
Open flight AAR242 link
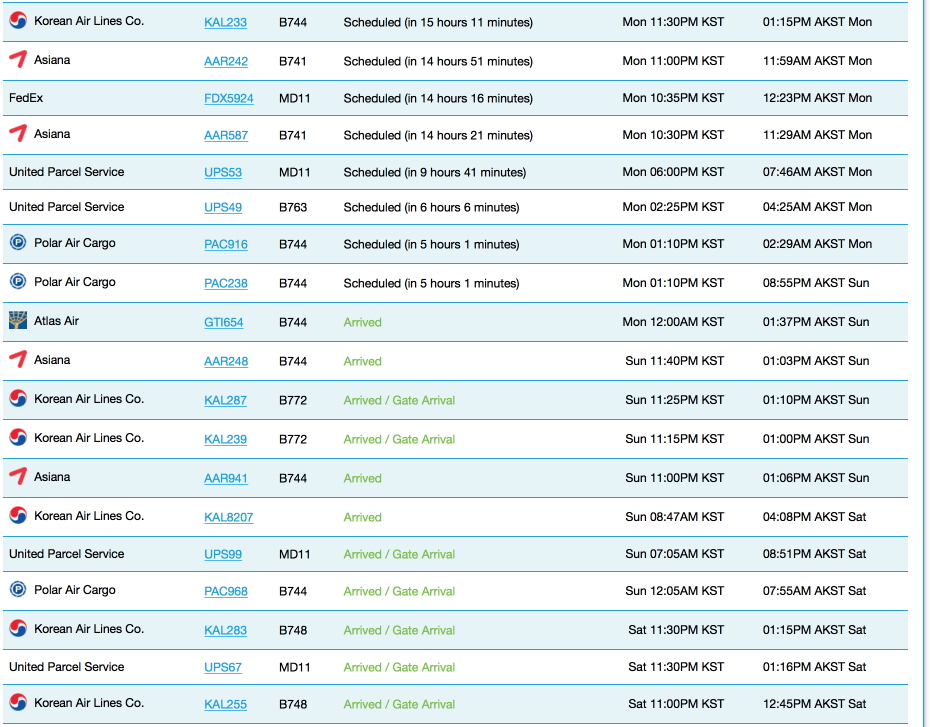point(226,61)
